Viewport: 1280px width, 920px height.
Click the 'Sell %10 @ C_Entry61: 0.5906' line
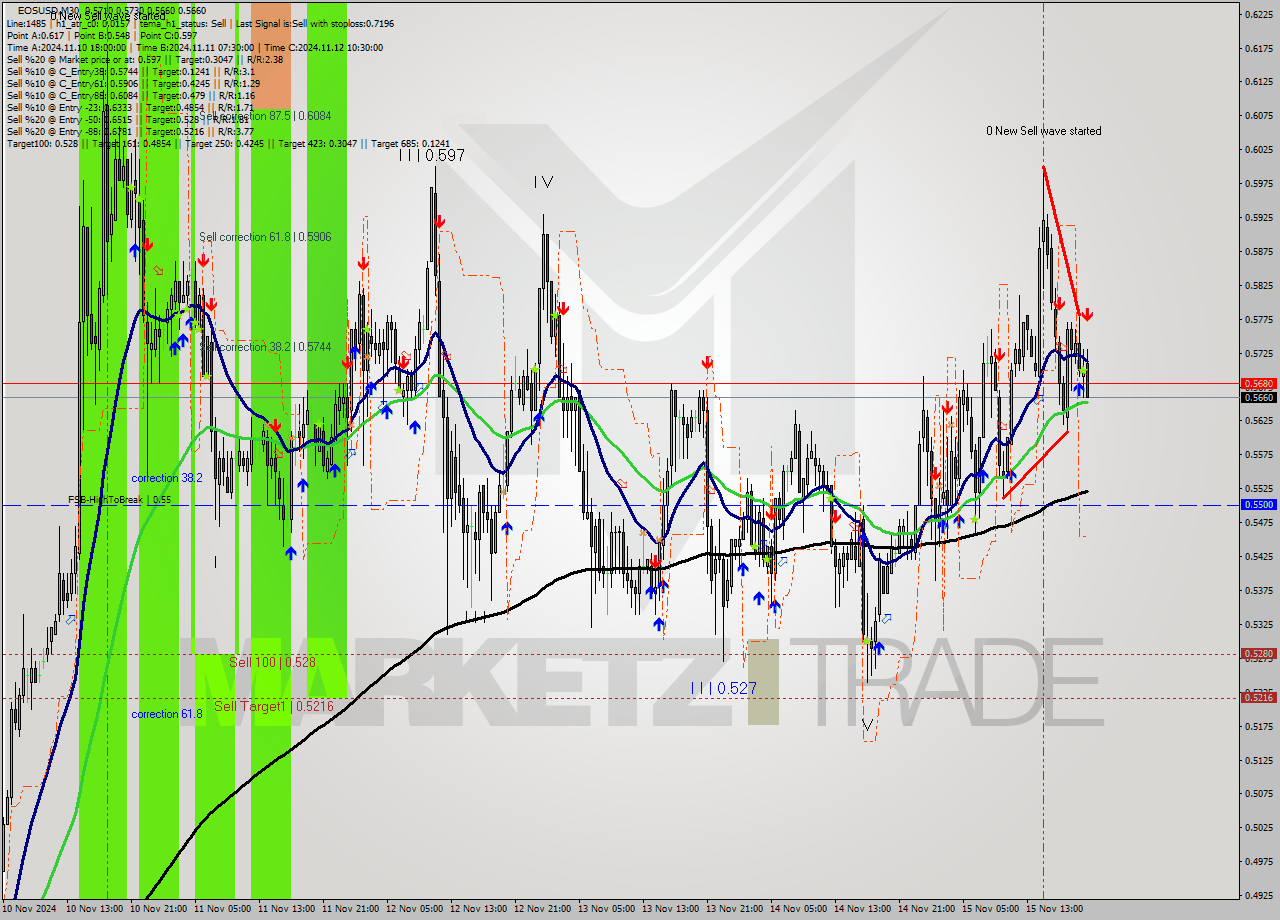[x=133, y=83]
